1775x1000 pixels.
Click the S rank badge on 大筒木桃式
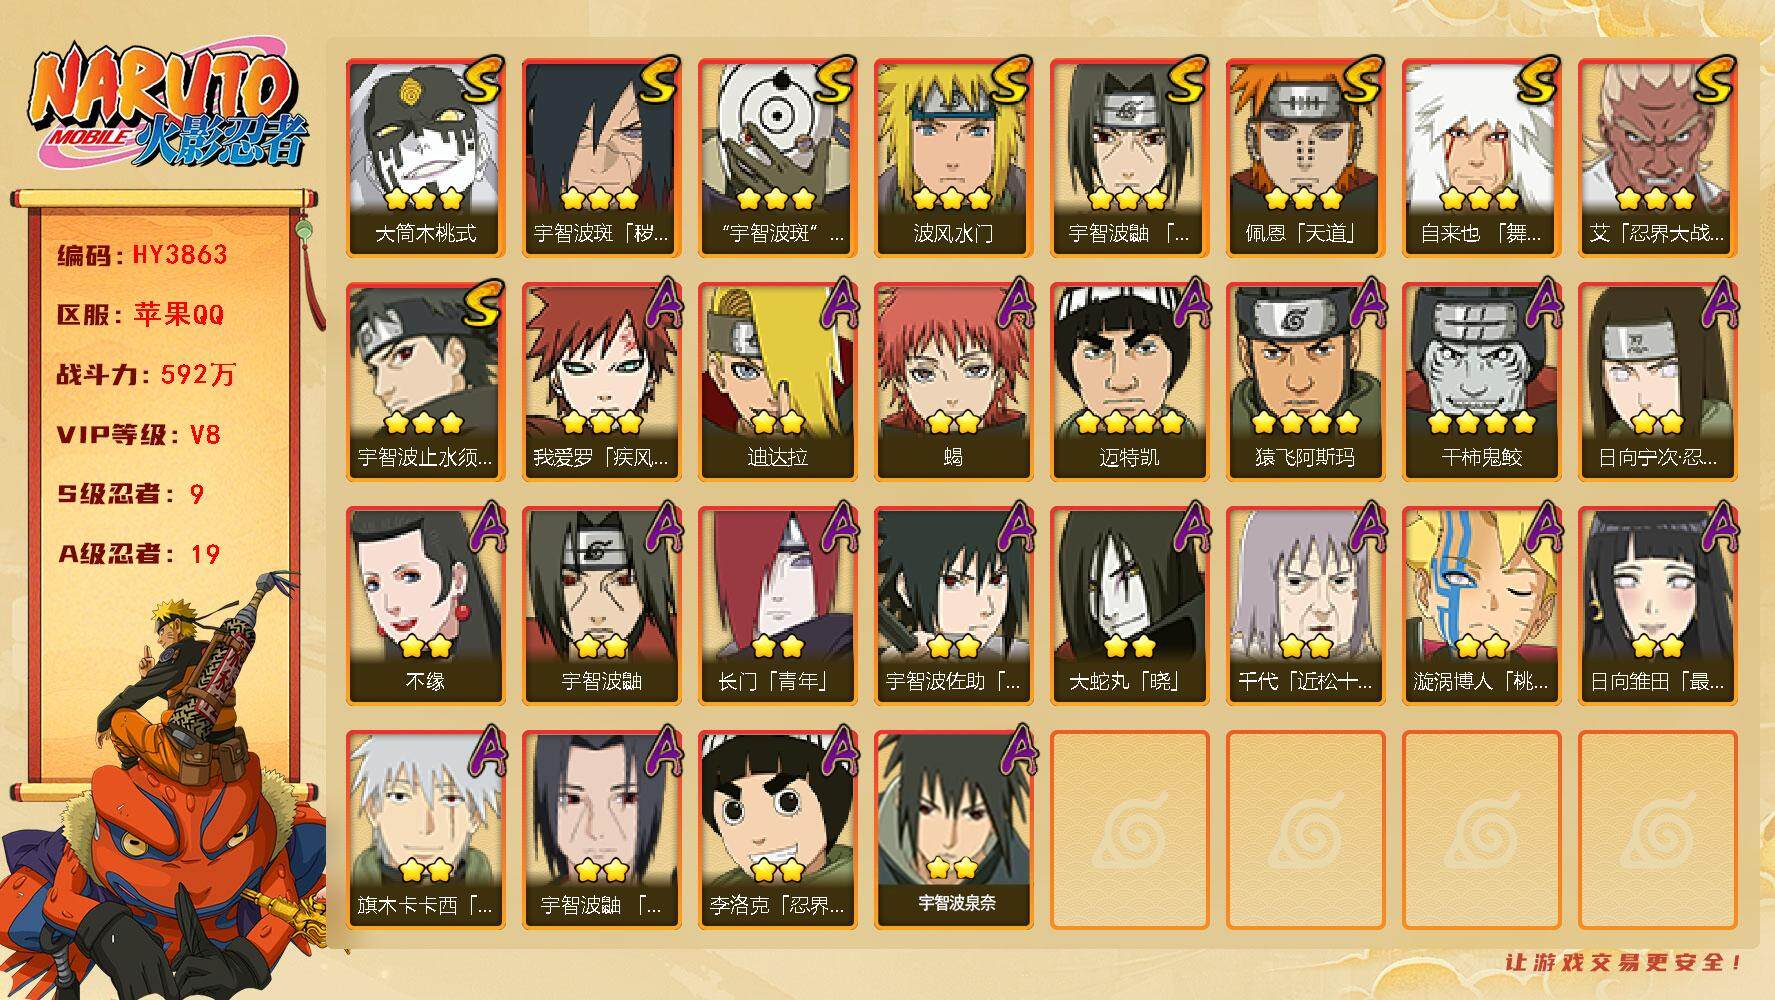coord(479,80)
